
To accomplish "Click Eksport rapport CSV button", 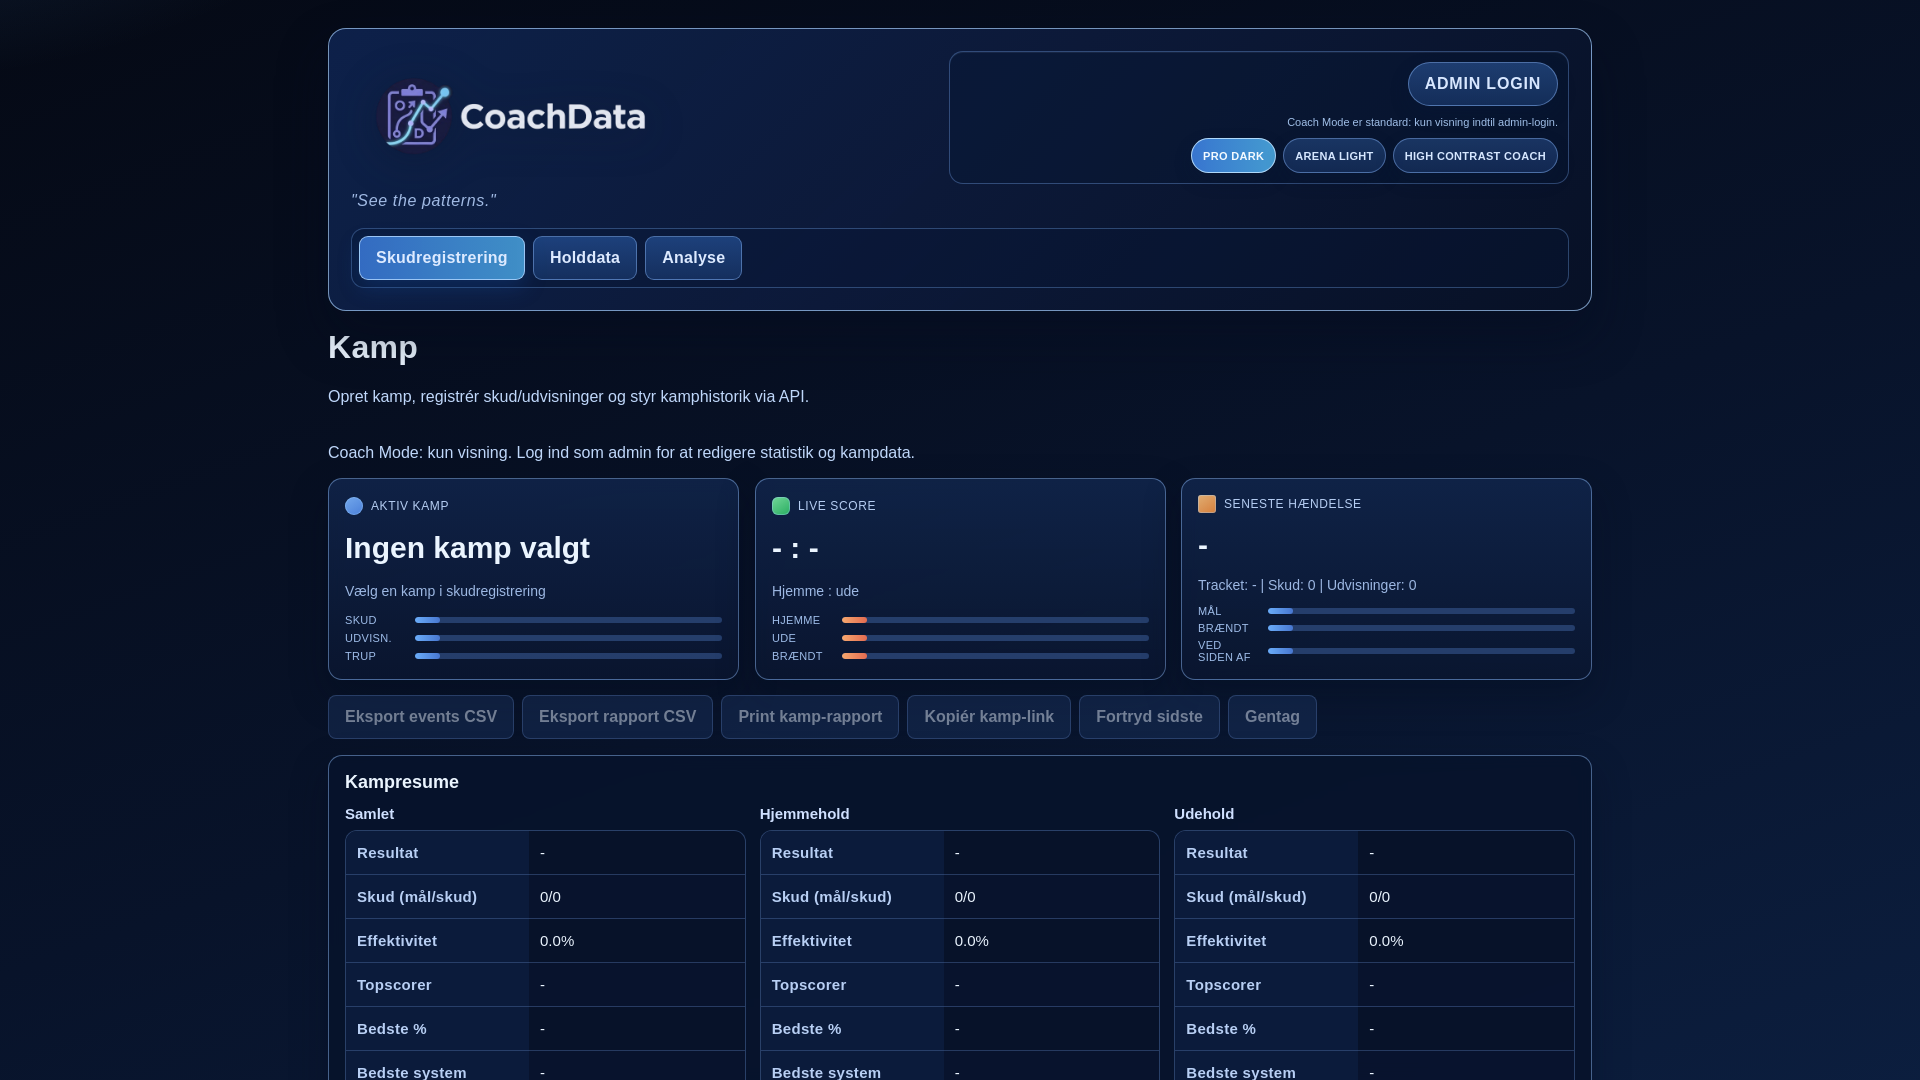I will (617, 717).
